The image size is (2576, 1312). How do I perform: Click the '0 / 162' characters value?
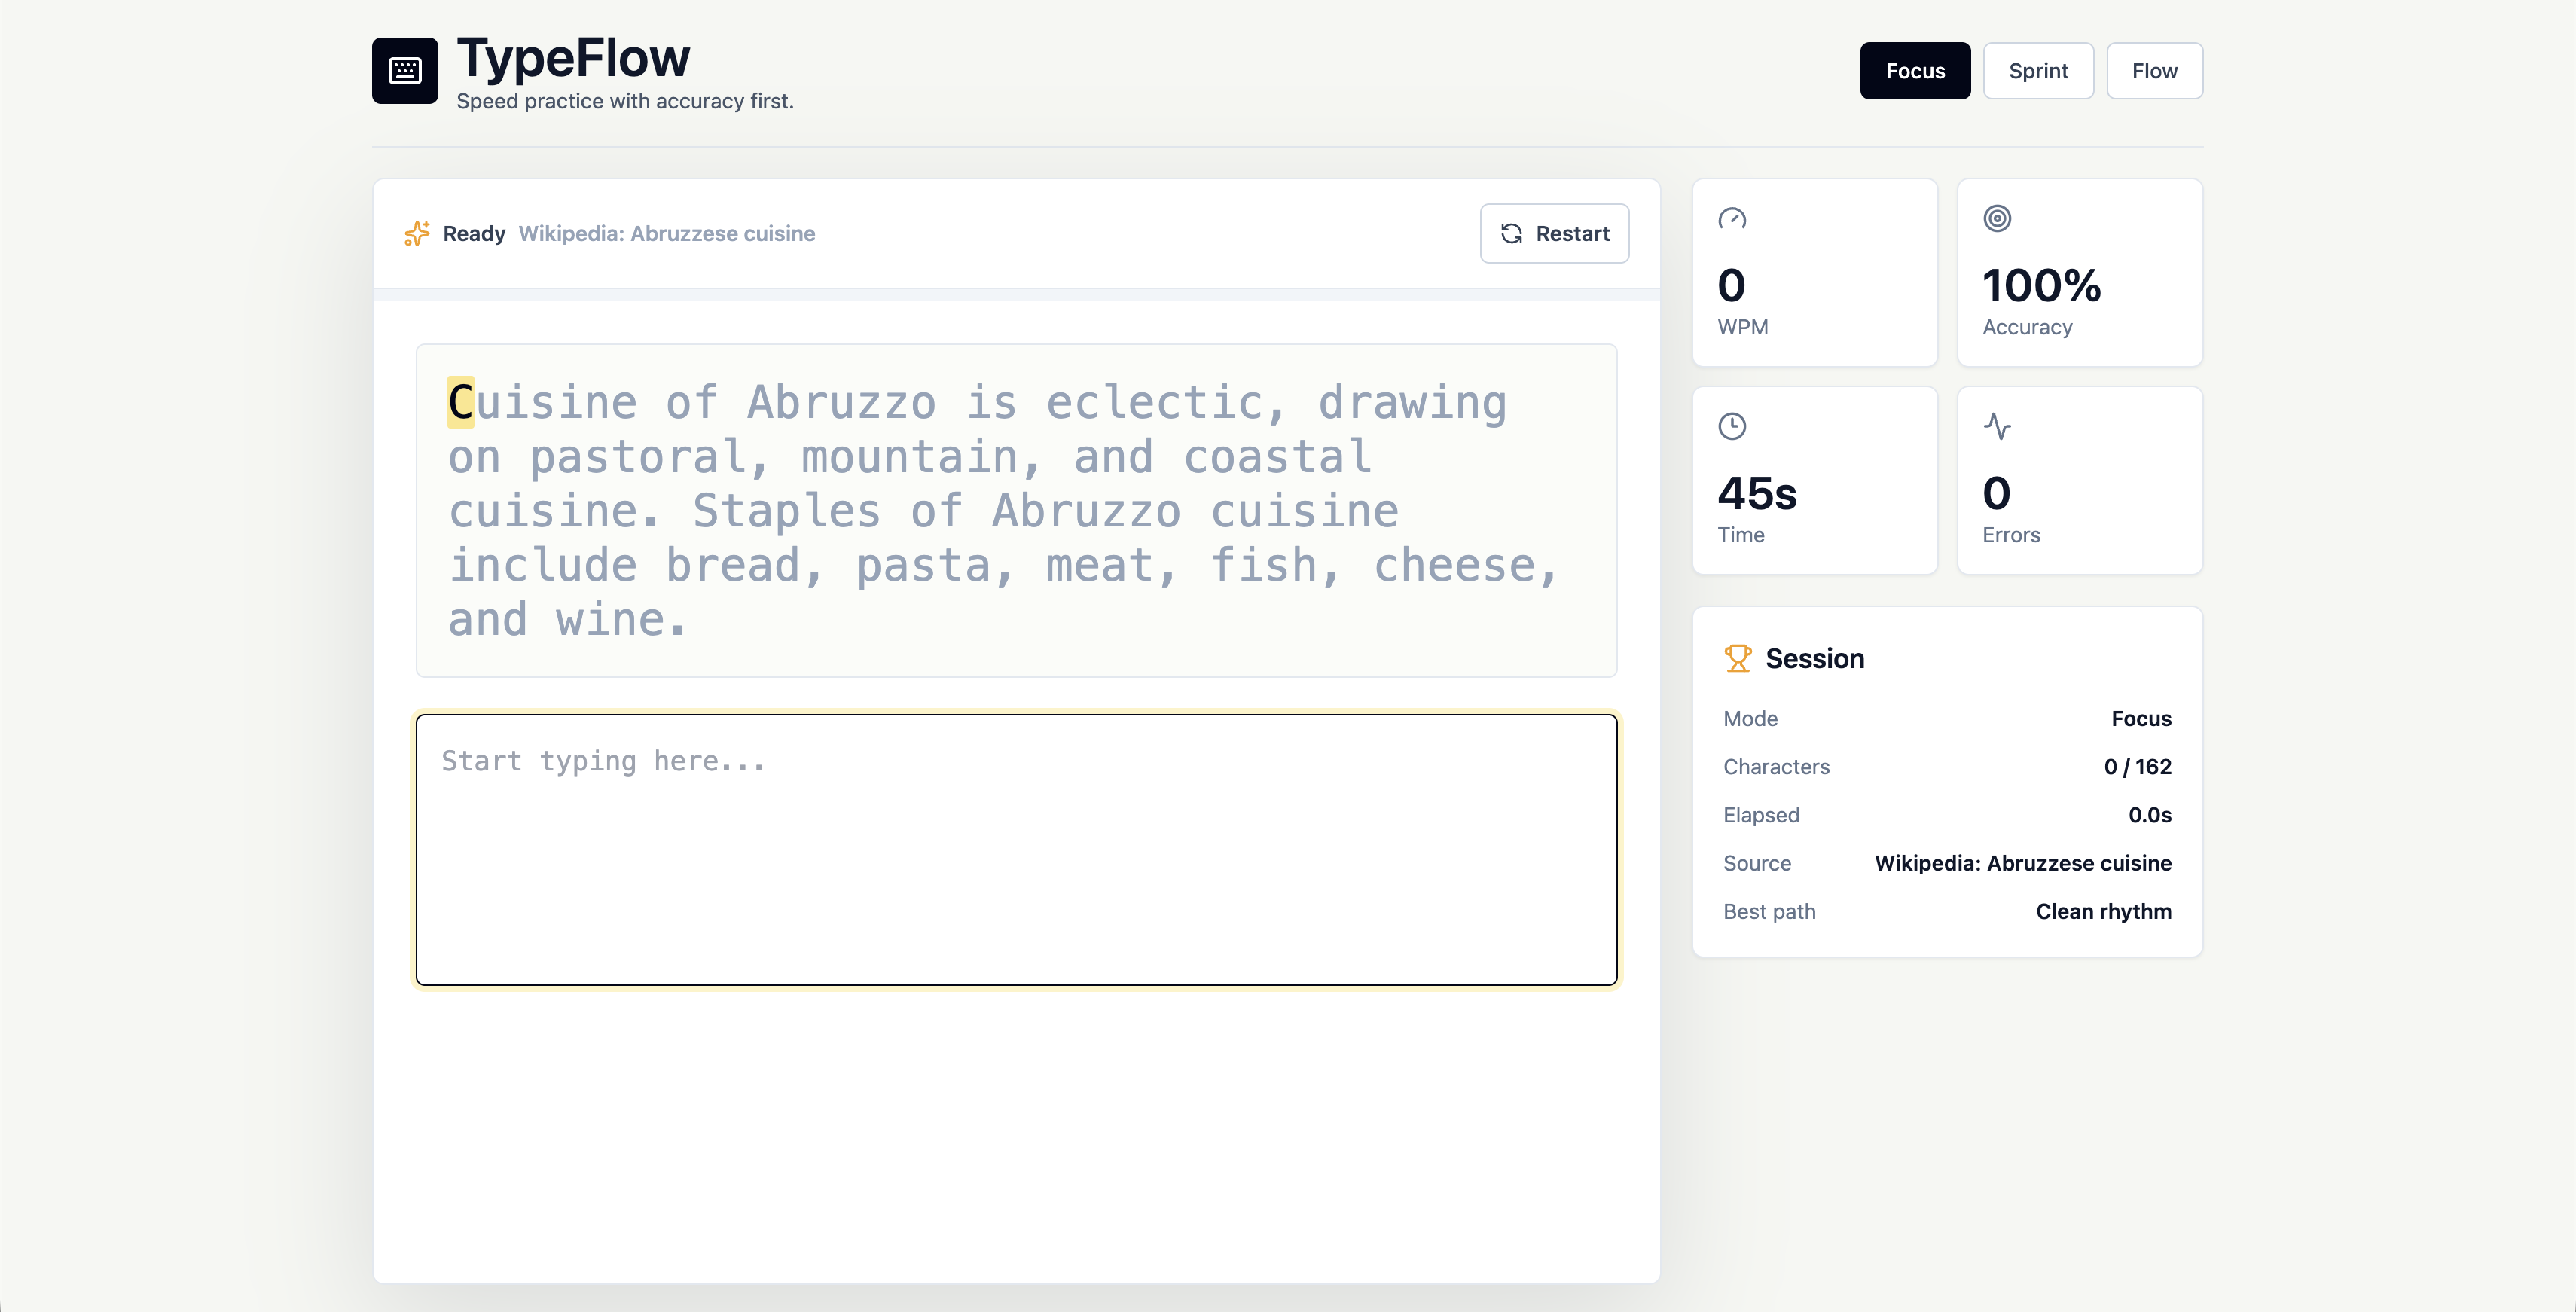2137,767
